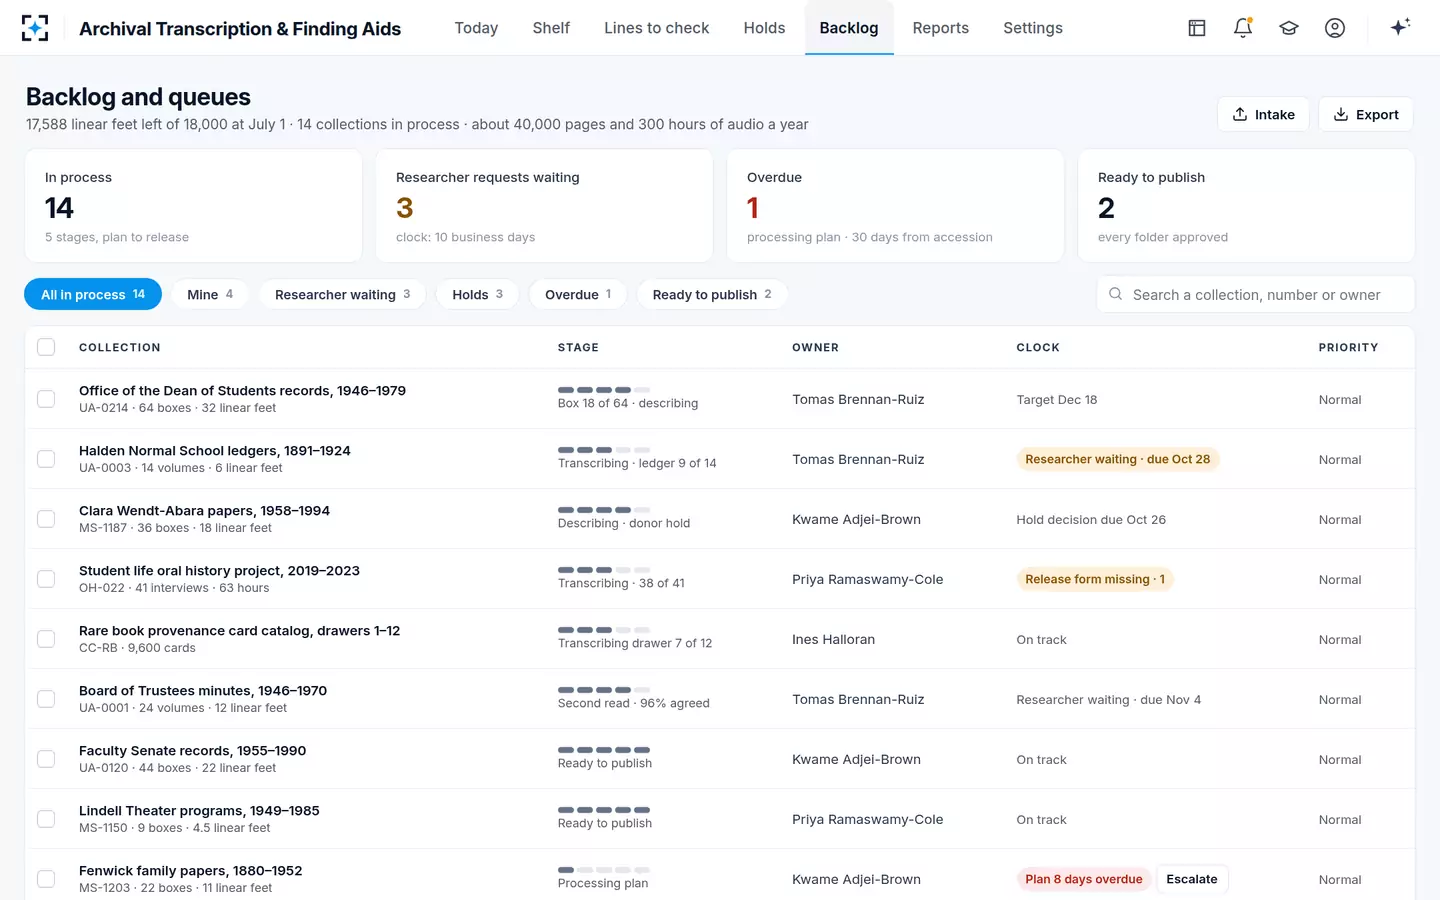Click the graduation cap help icon
The width and height of the screenshot is (1440, 900).
[1289, 28]
